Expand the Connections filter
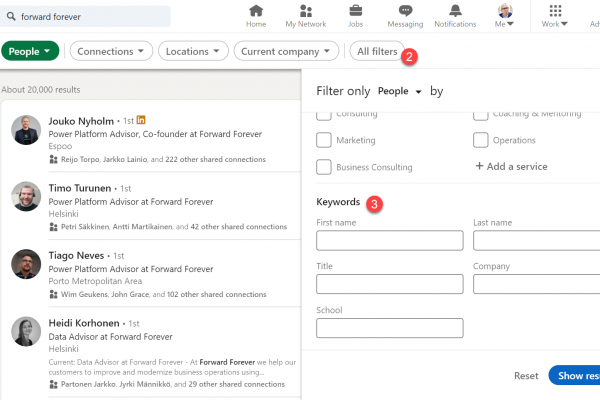Viewport: 600px width, 400px height. [111, 51]
